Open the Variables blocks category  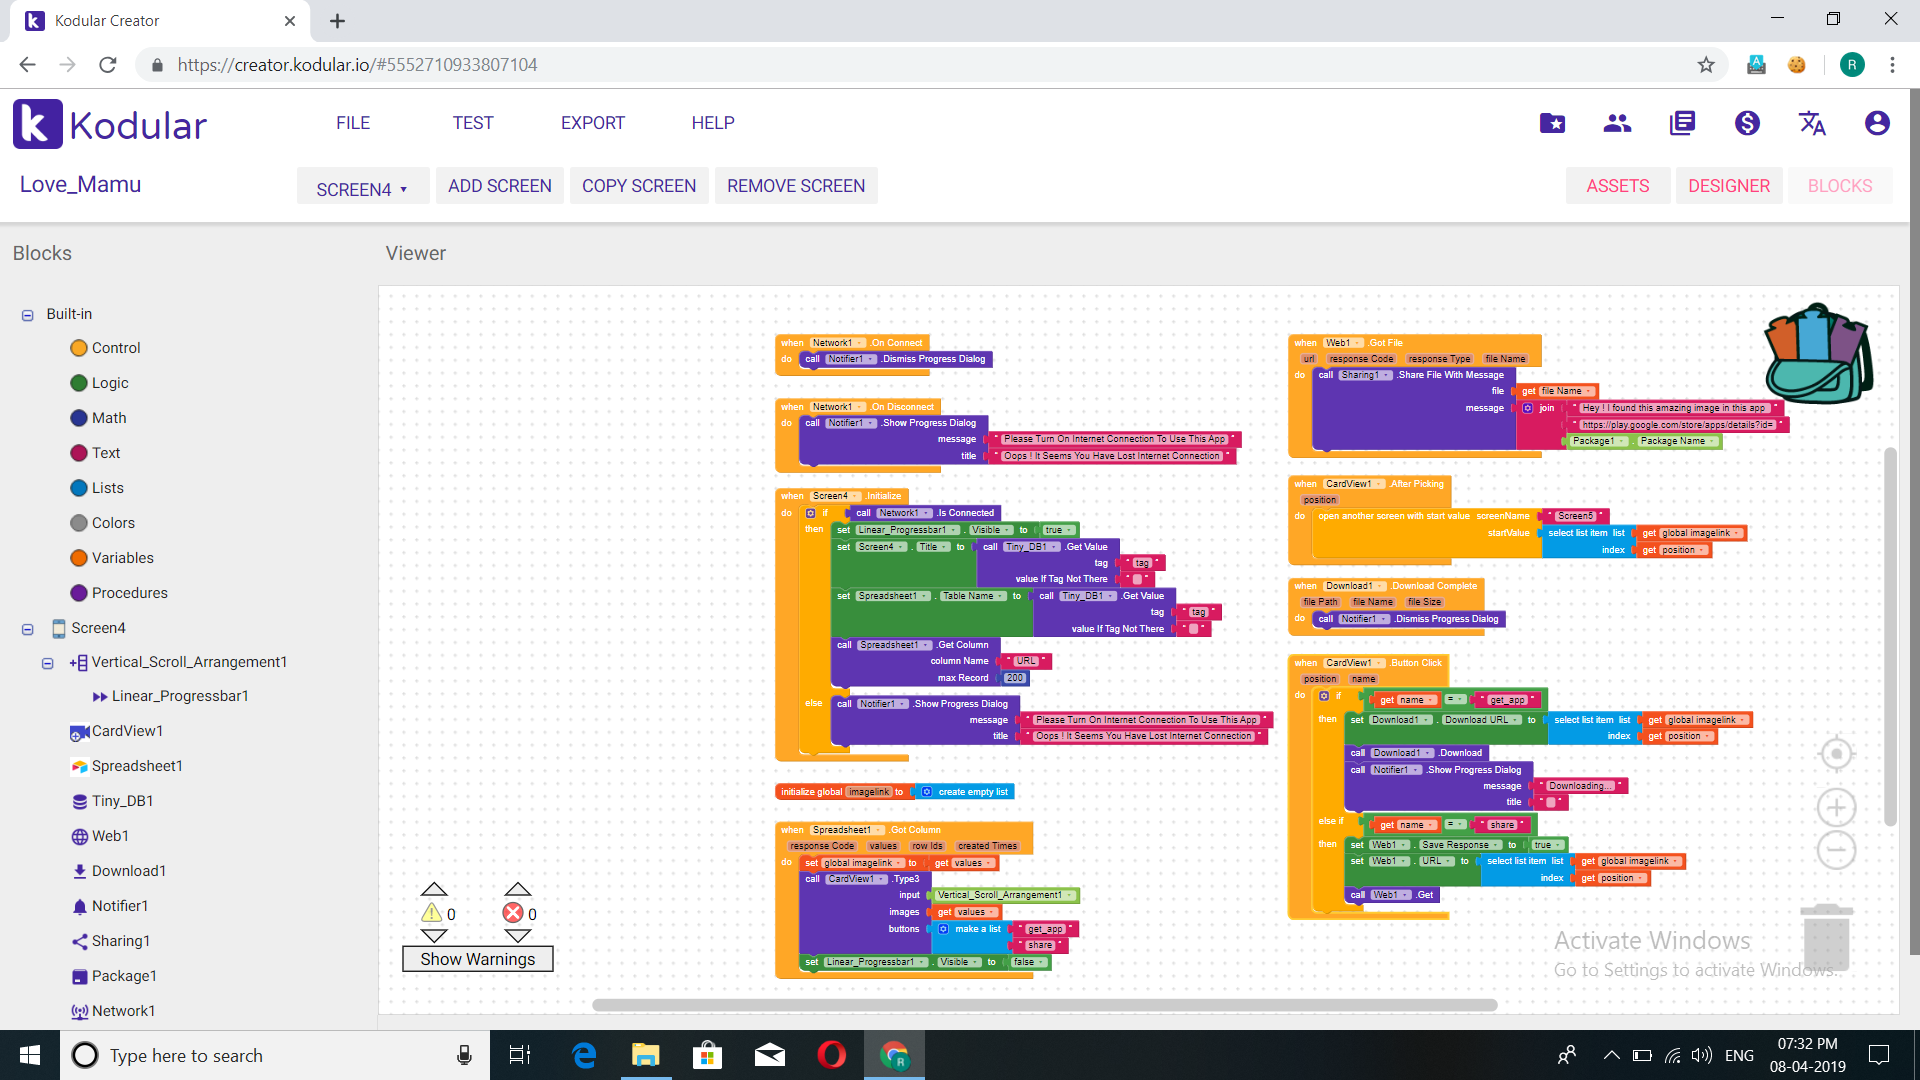tap(112, 558)
